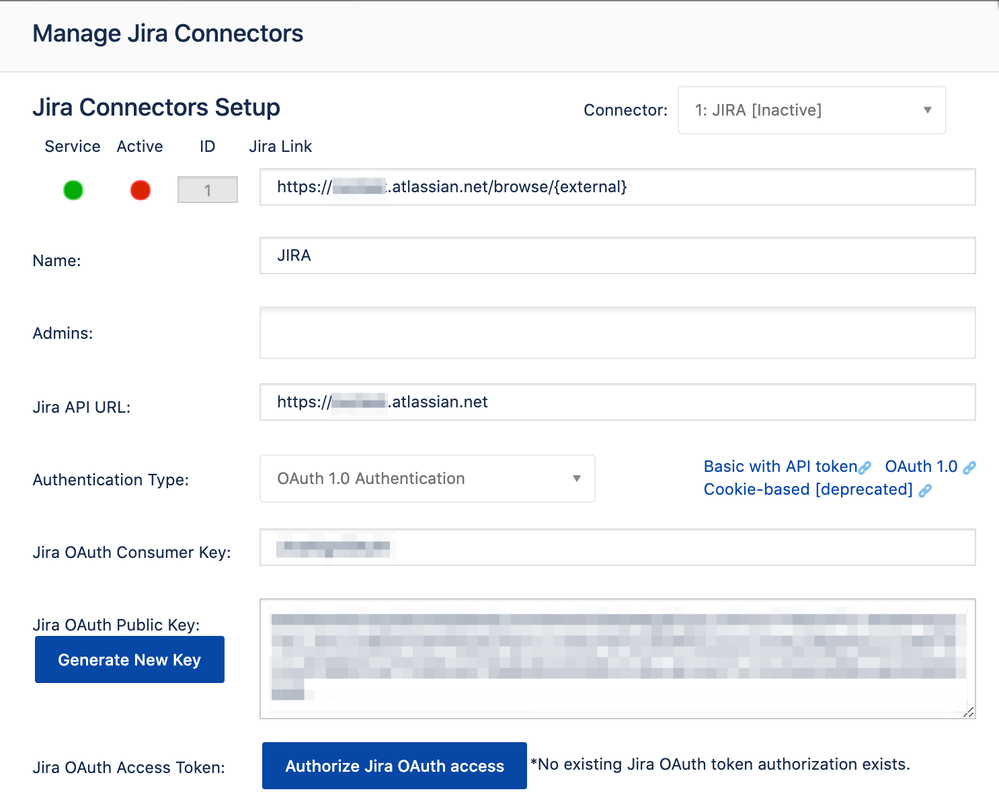This screenshot has width=999, height=808.
Task: Expand the Authentication Type dropdown
Action: 427,479
